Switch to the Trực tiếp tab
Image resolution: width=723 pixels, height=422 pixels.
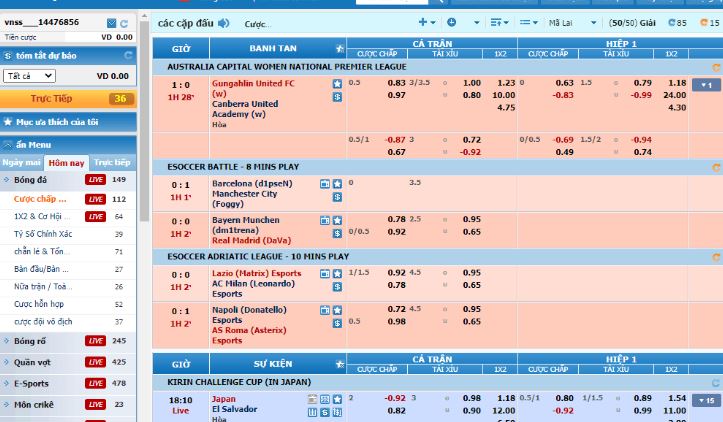click(x=112, y=162)
